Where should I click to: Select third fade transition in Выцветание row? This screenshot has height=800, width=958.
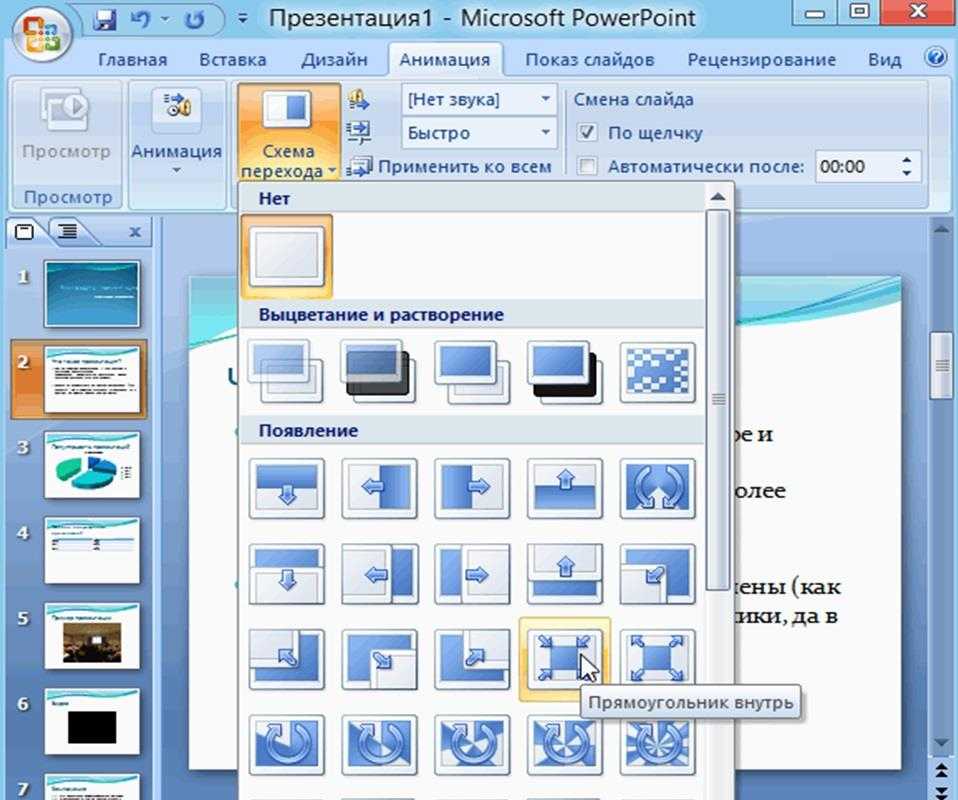(472, 372)
